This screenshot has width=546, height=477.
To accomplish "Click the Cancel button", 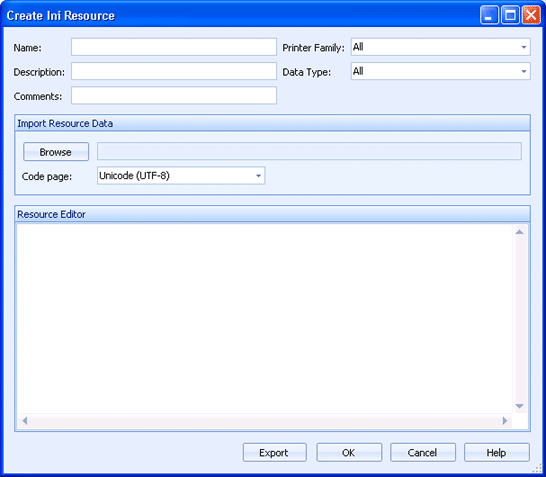I will click(x=423, y=453).
